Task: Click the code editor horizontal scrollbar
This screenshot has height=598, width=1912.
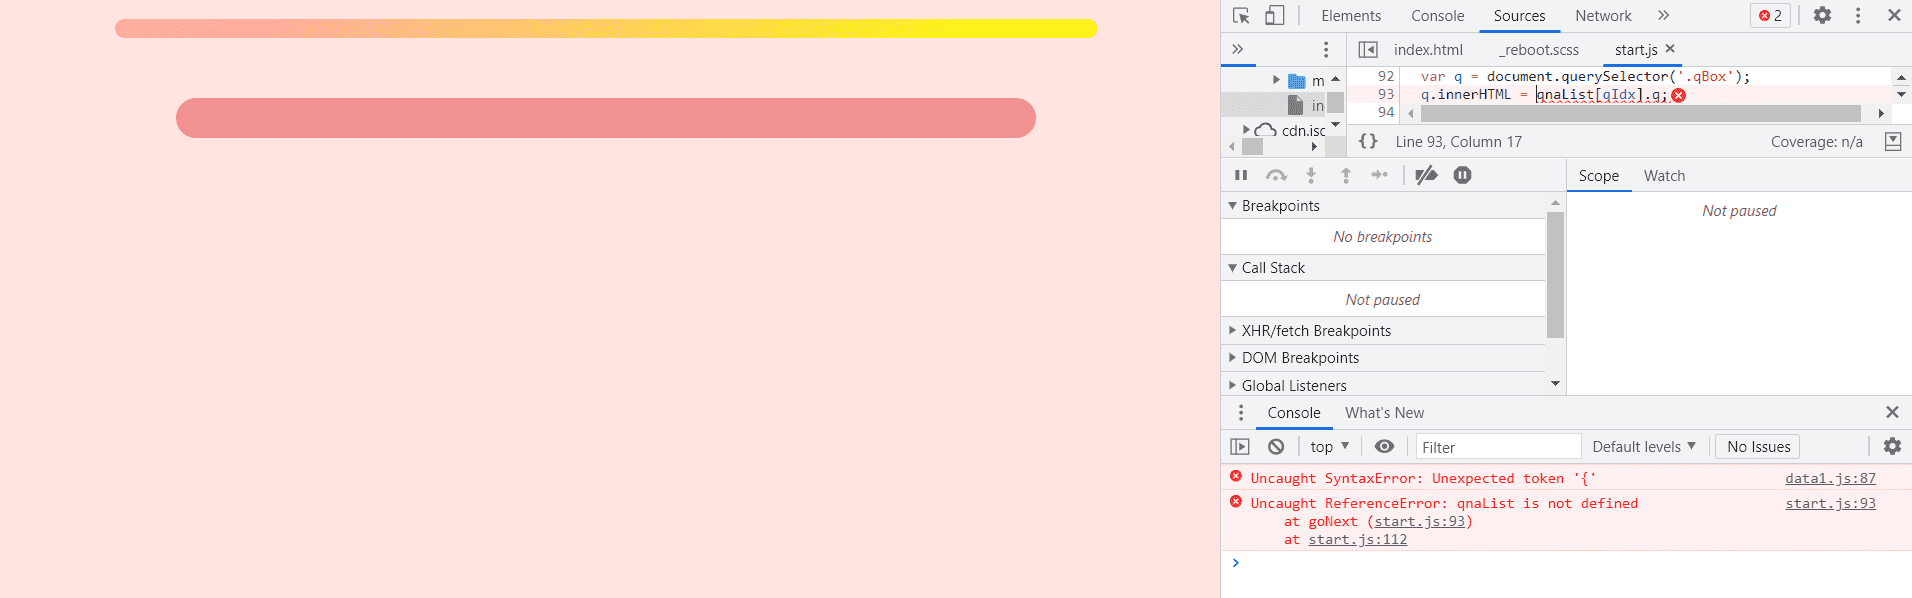Action: click(1640, 113)
